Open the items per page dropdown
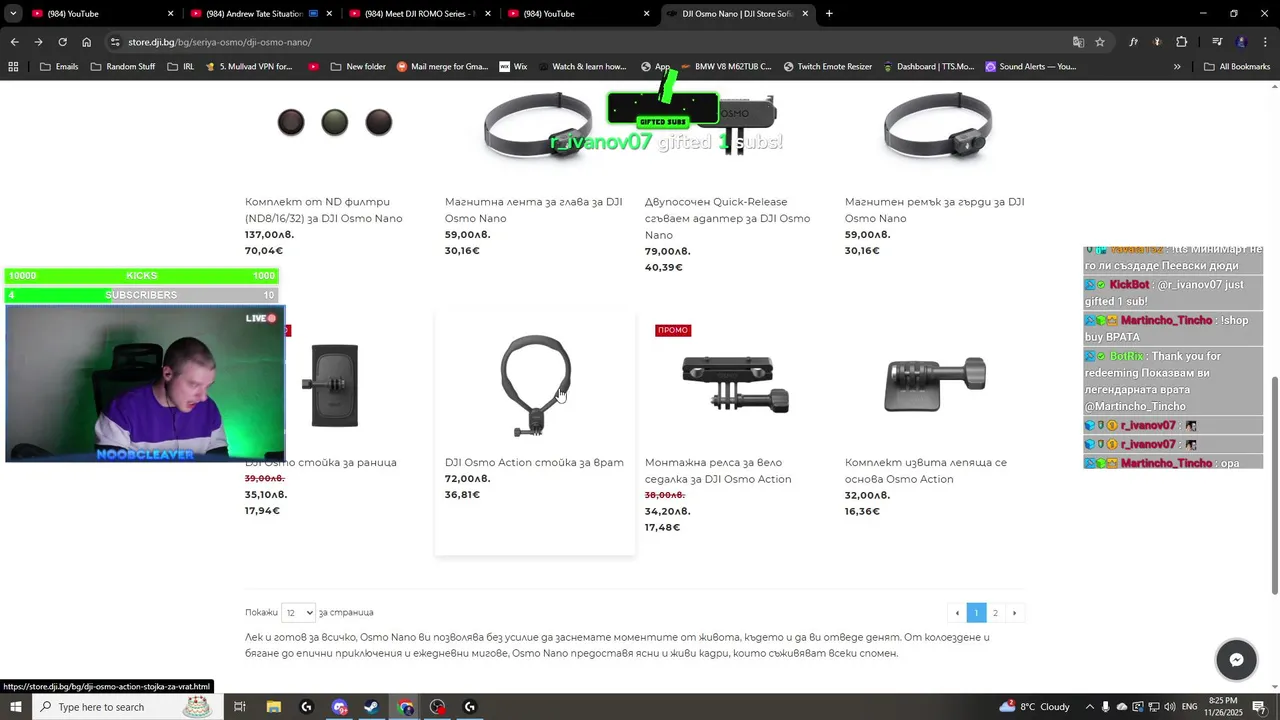The image size is (1280, 720). click(x=298, y=613)
